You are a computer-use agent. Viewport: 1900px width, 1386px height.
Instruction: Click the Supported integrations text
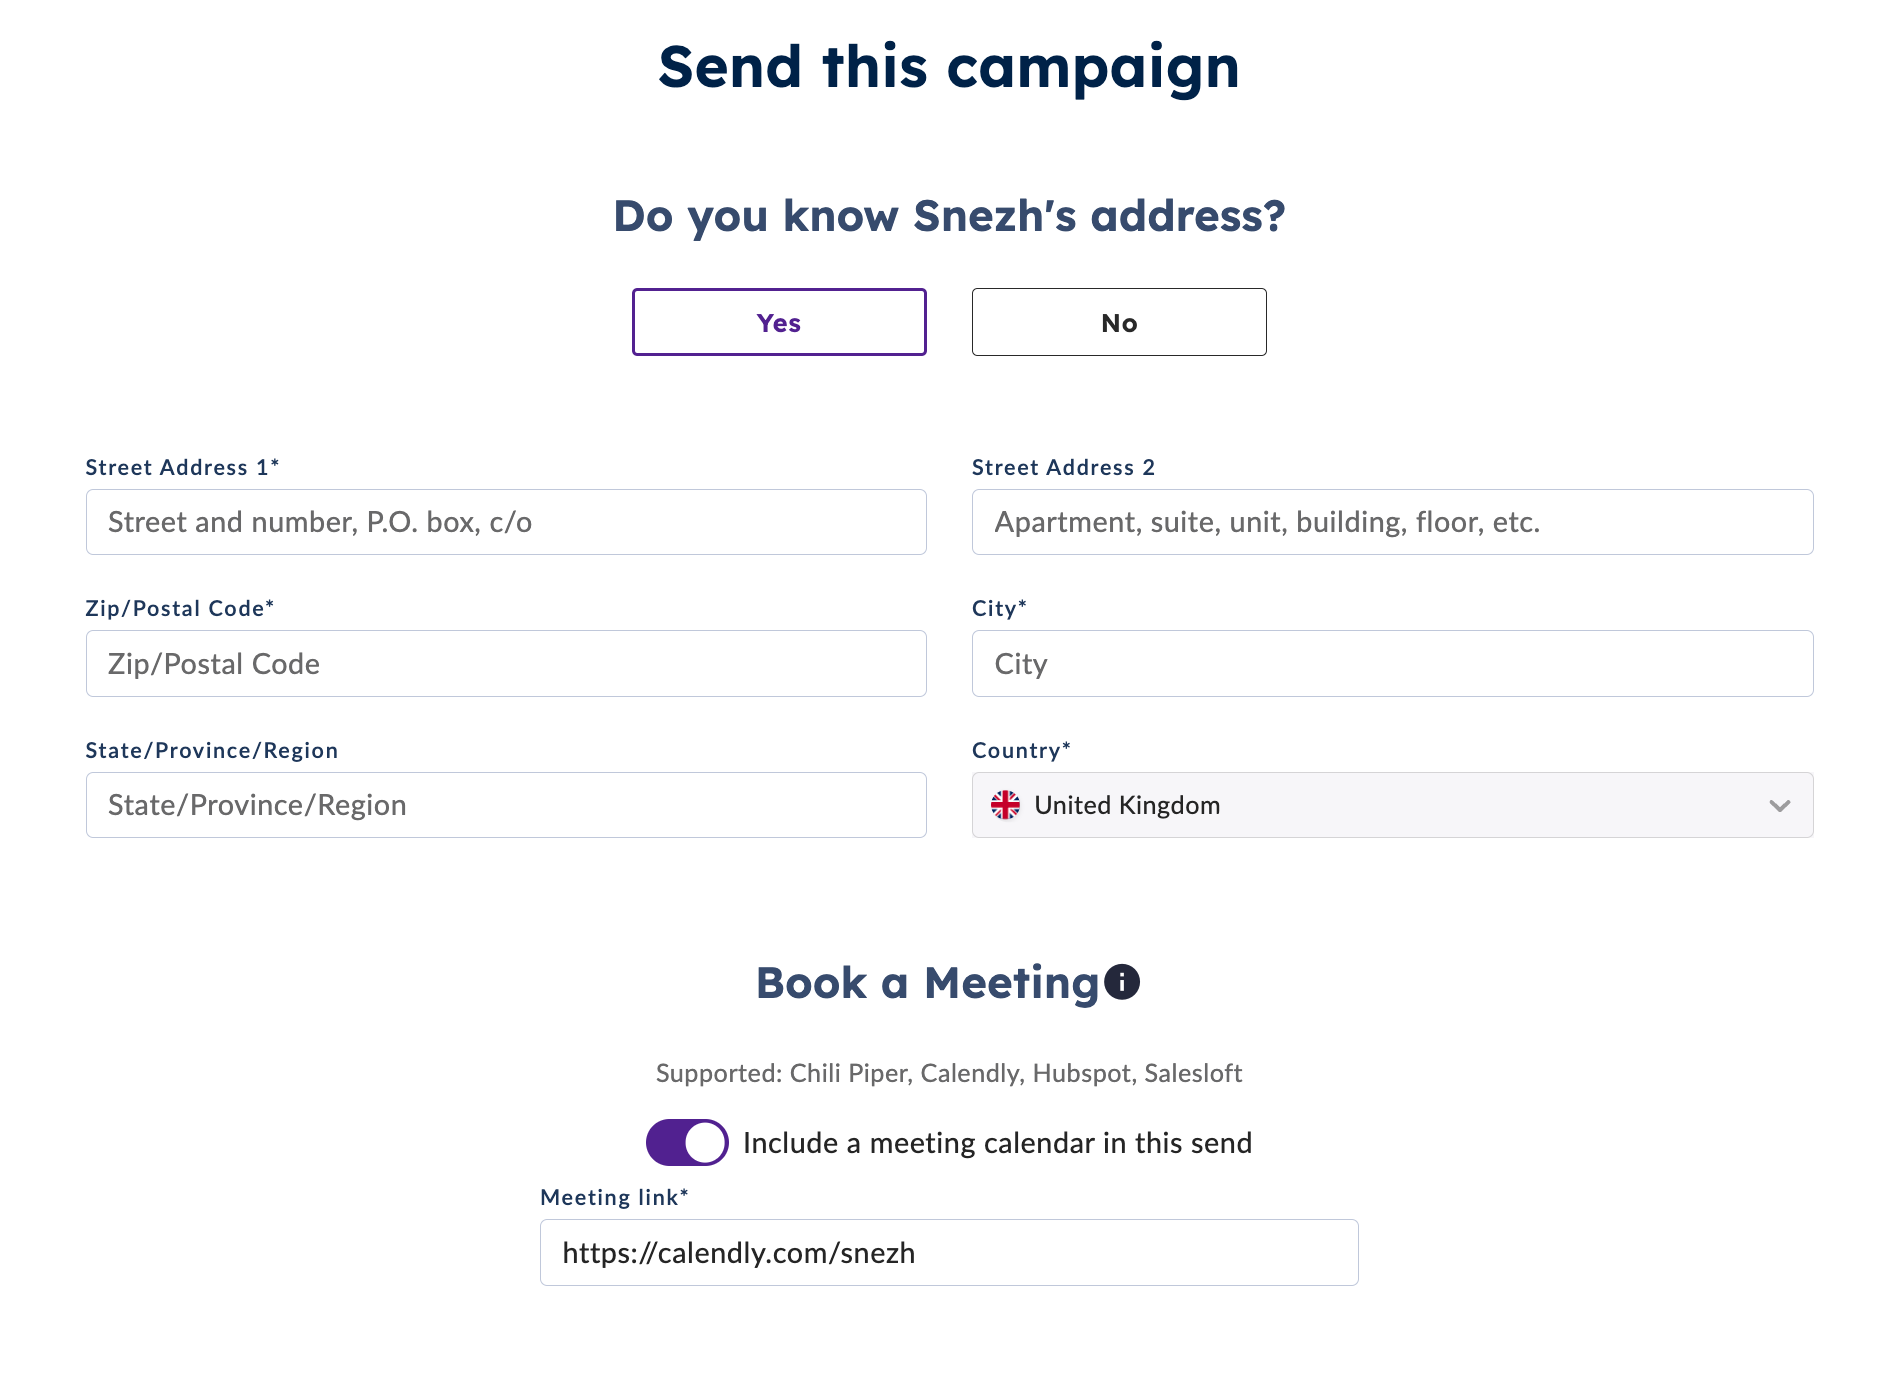click(949, 1073)
